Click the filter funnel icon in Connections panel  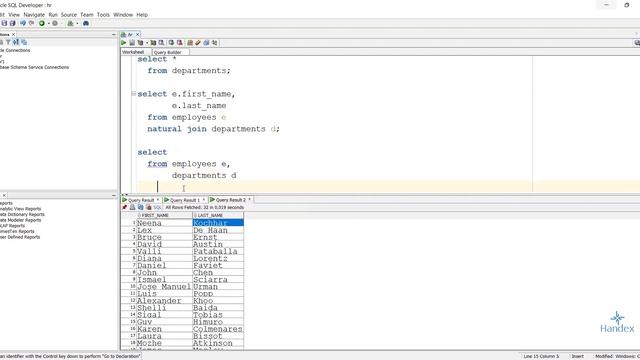pos(8,42)
